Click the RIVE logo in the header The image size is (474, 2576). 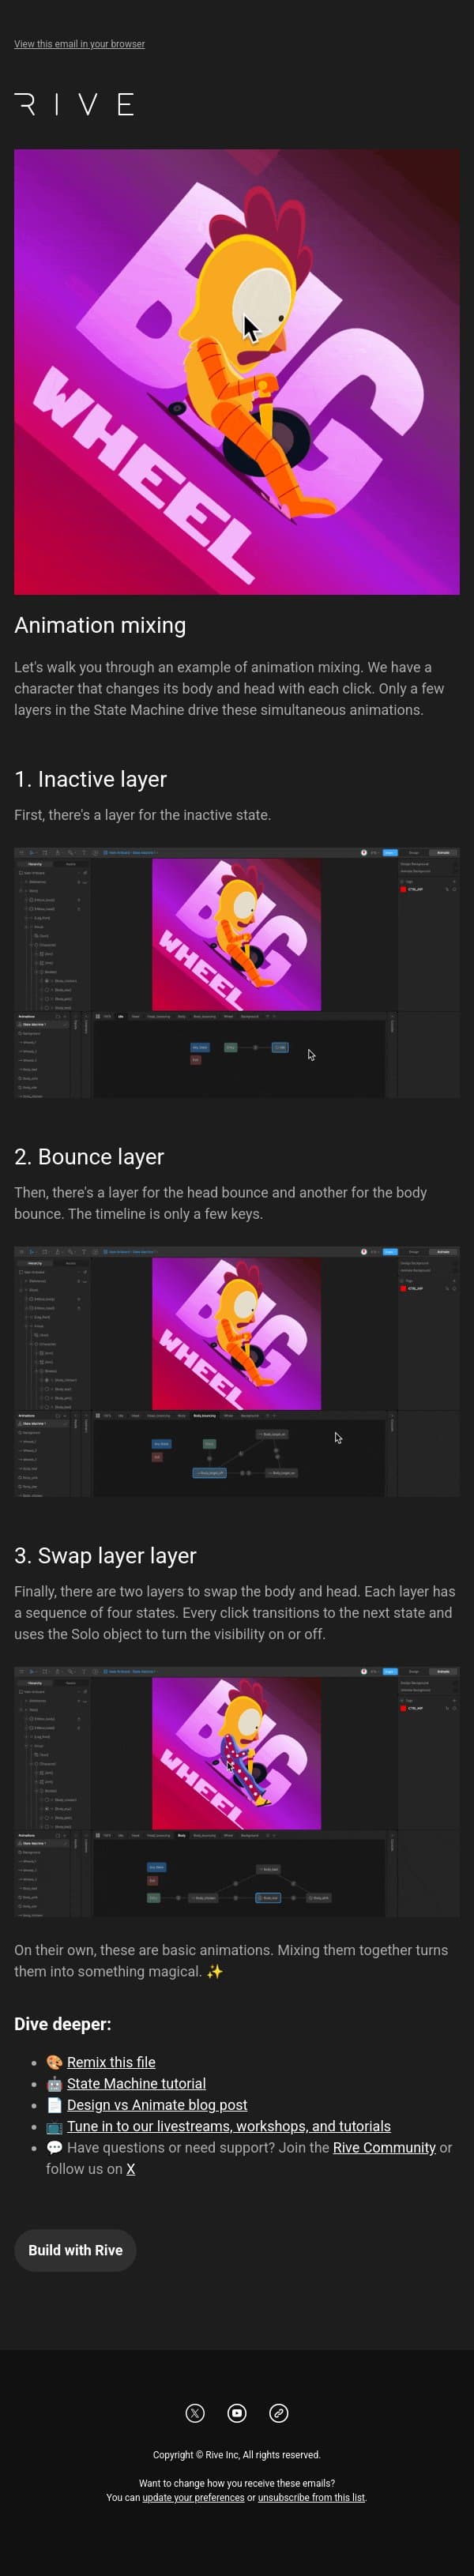coord(74,104)
